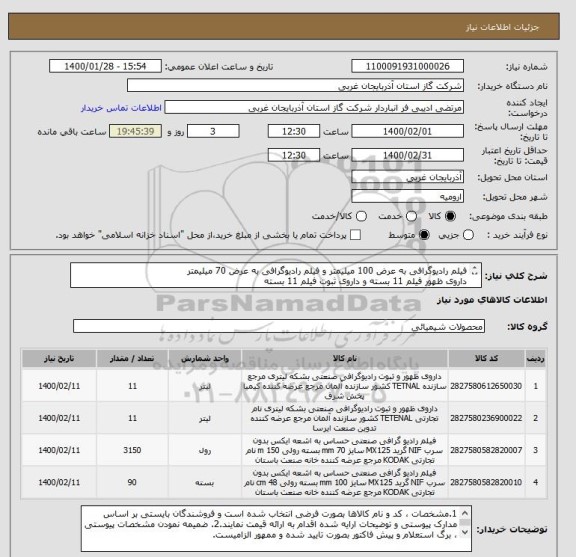Choose the متوسط purchase type radio

point(424,235)
